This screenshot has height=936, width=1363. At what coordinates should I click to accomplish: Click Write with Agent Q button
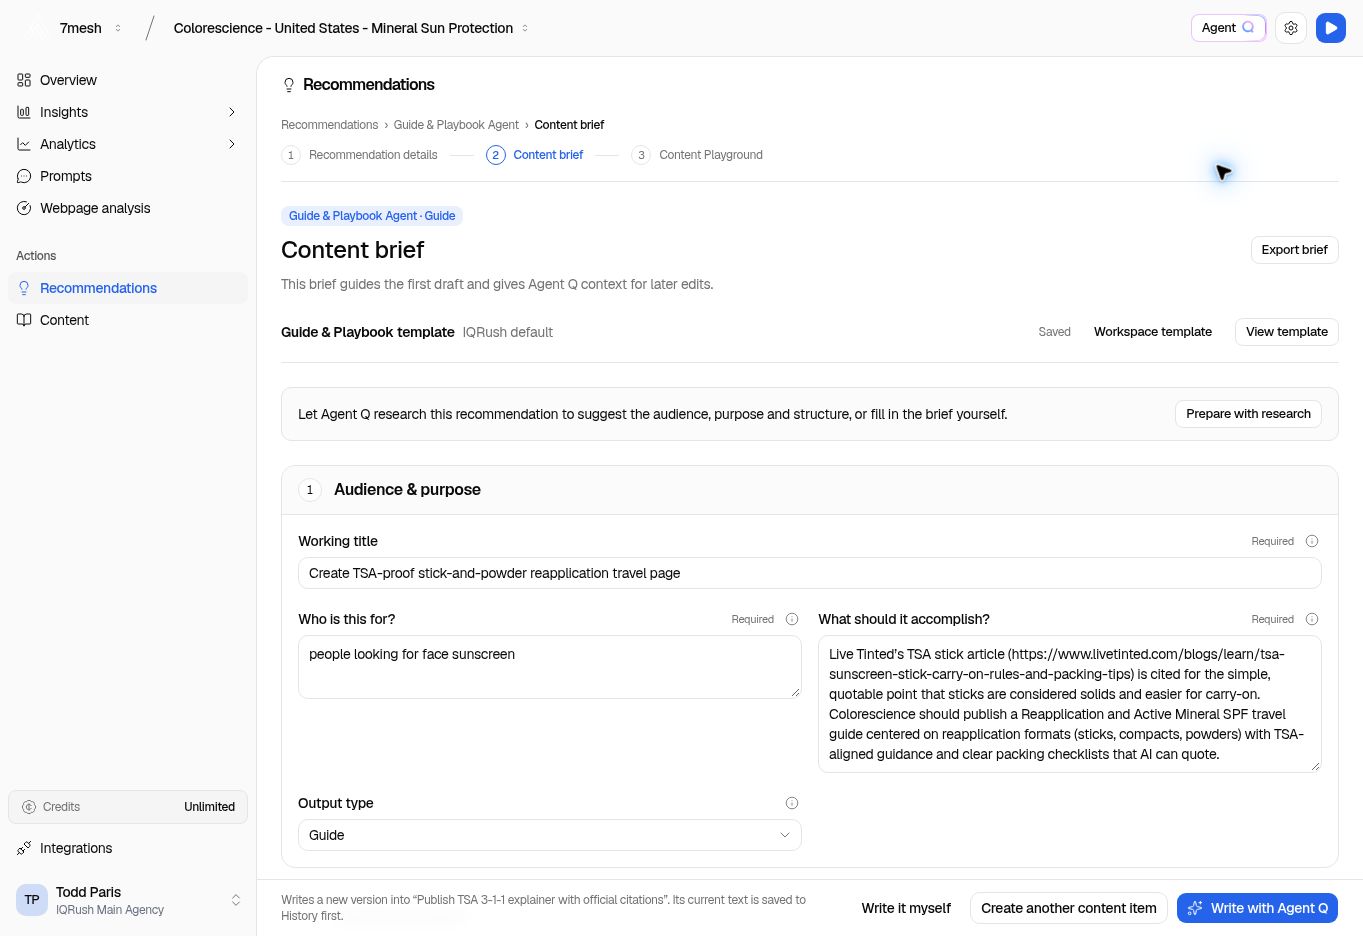click(1257, 908)
